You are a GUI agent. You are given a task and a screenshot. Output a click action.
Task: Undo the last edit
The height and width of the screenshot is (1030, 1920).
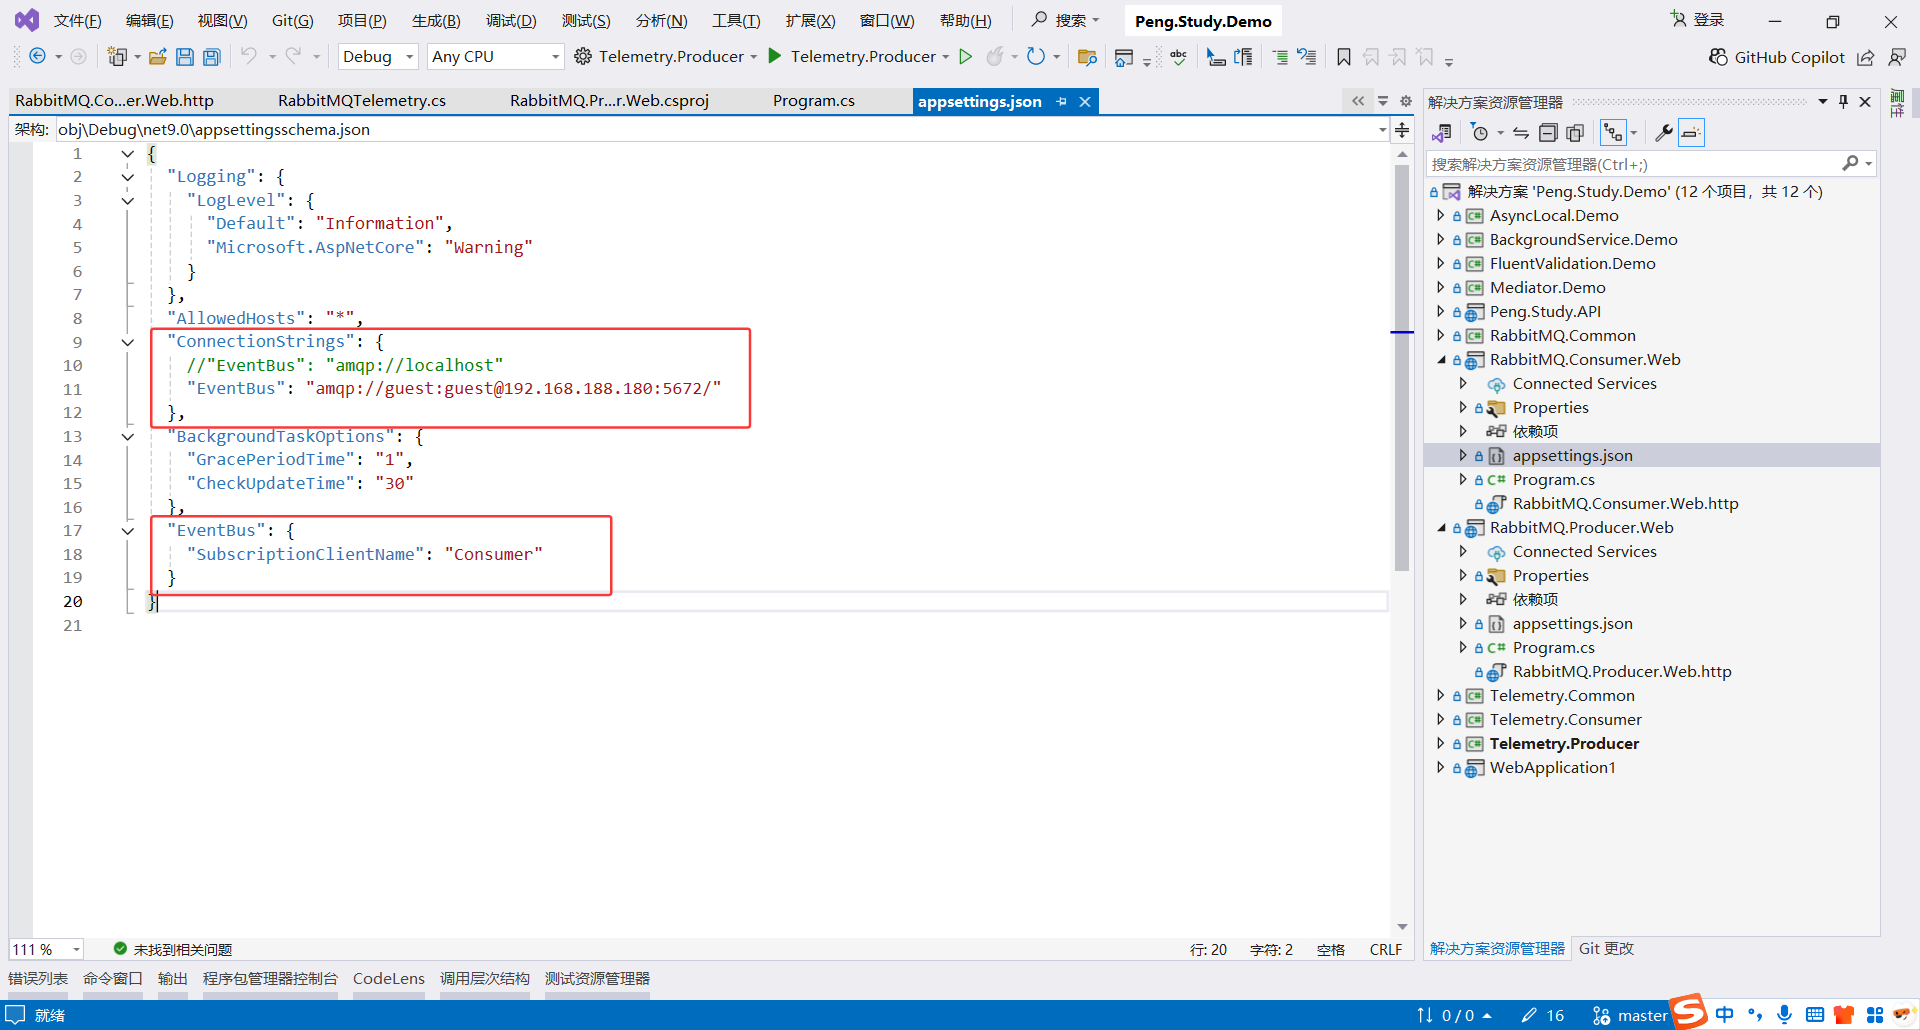pyautogui.click(x=249, y=56)
